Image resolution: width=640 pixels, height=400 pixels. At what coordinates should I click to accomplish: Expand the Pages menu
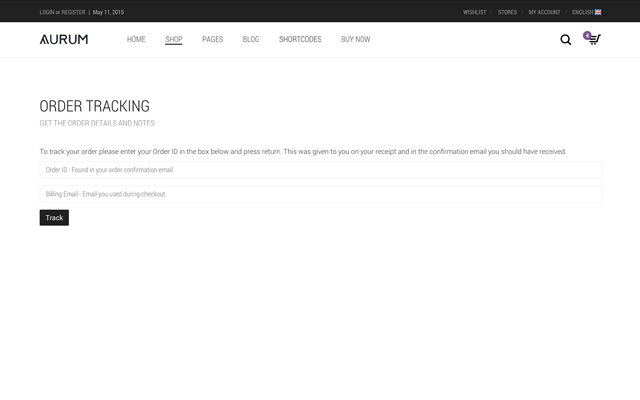(212, 39)
